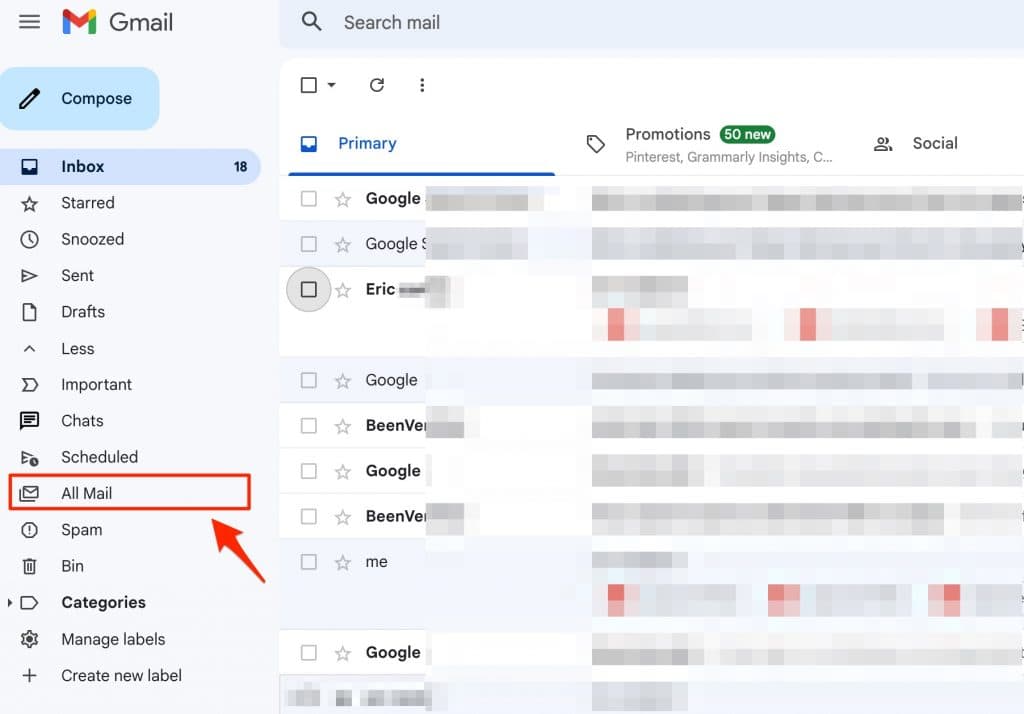Click the Scheduled send icon
The image size is (1024, 714).
[29, 458]
